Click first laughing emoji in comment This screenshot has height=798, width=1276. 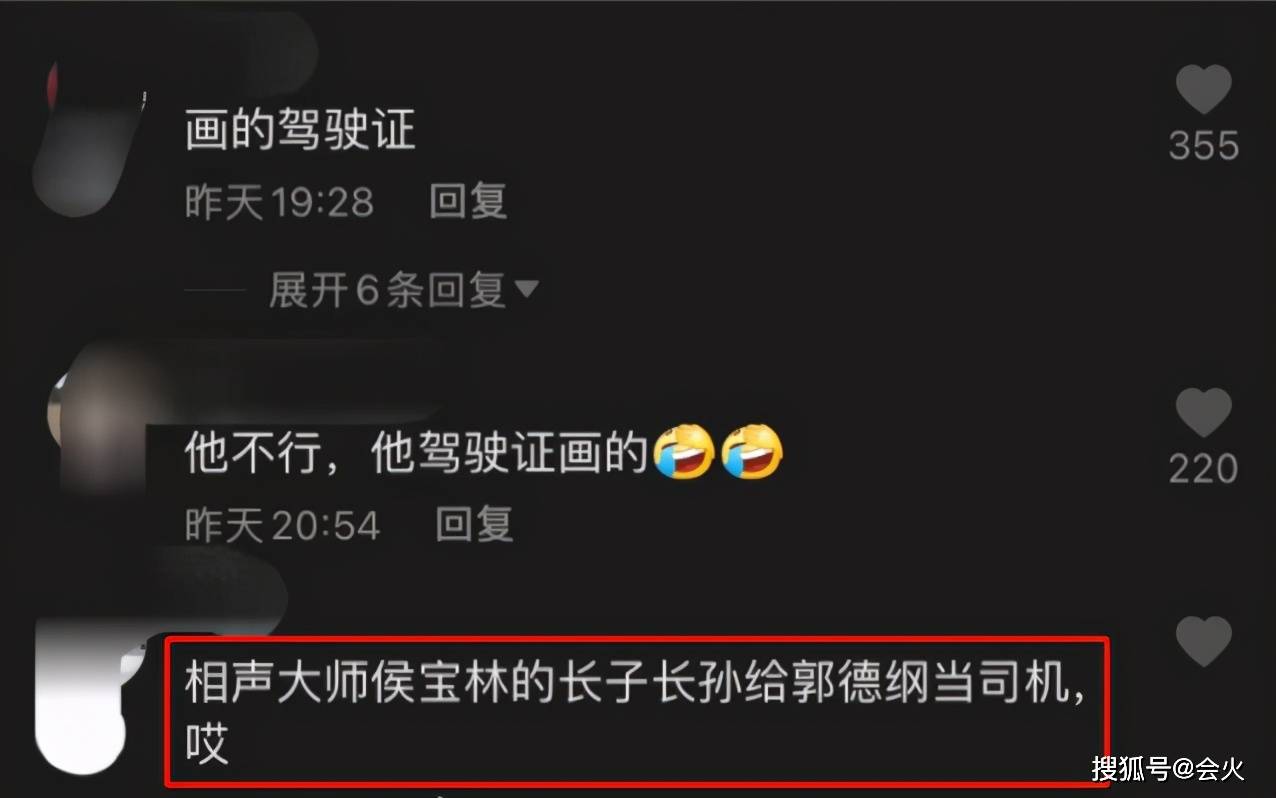[x=684, y=453]
